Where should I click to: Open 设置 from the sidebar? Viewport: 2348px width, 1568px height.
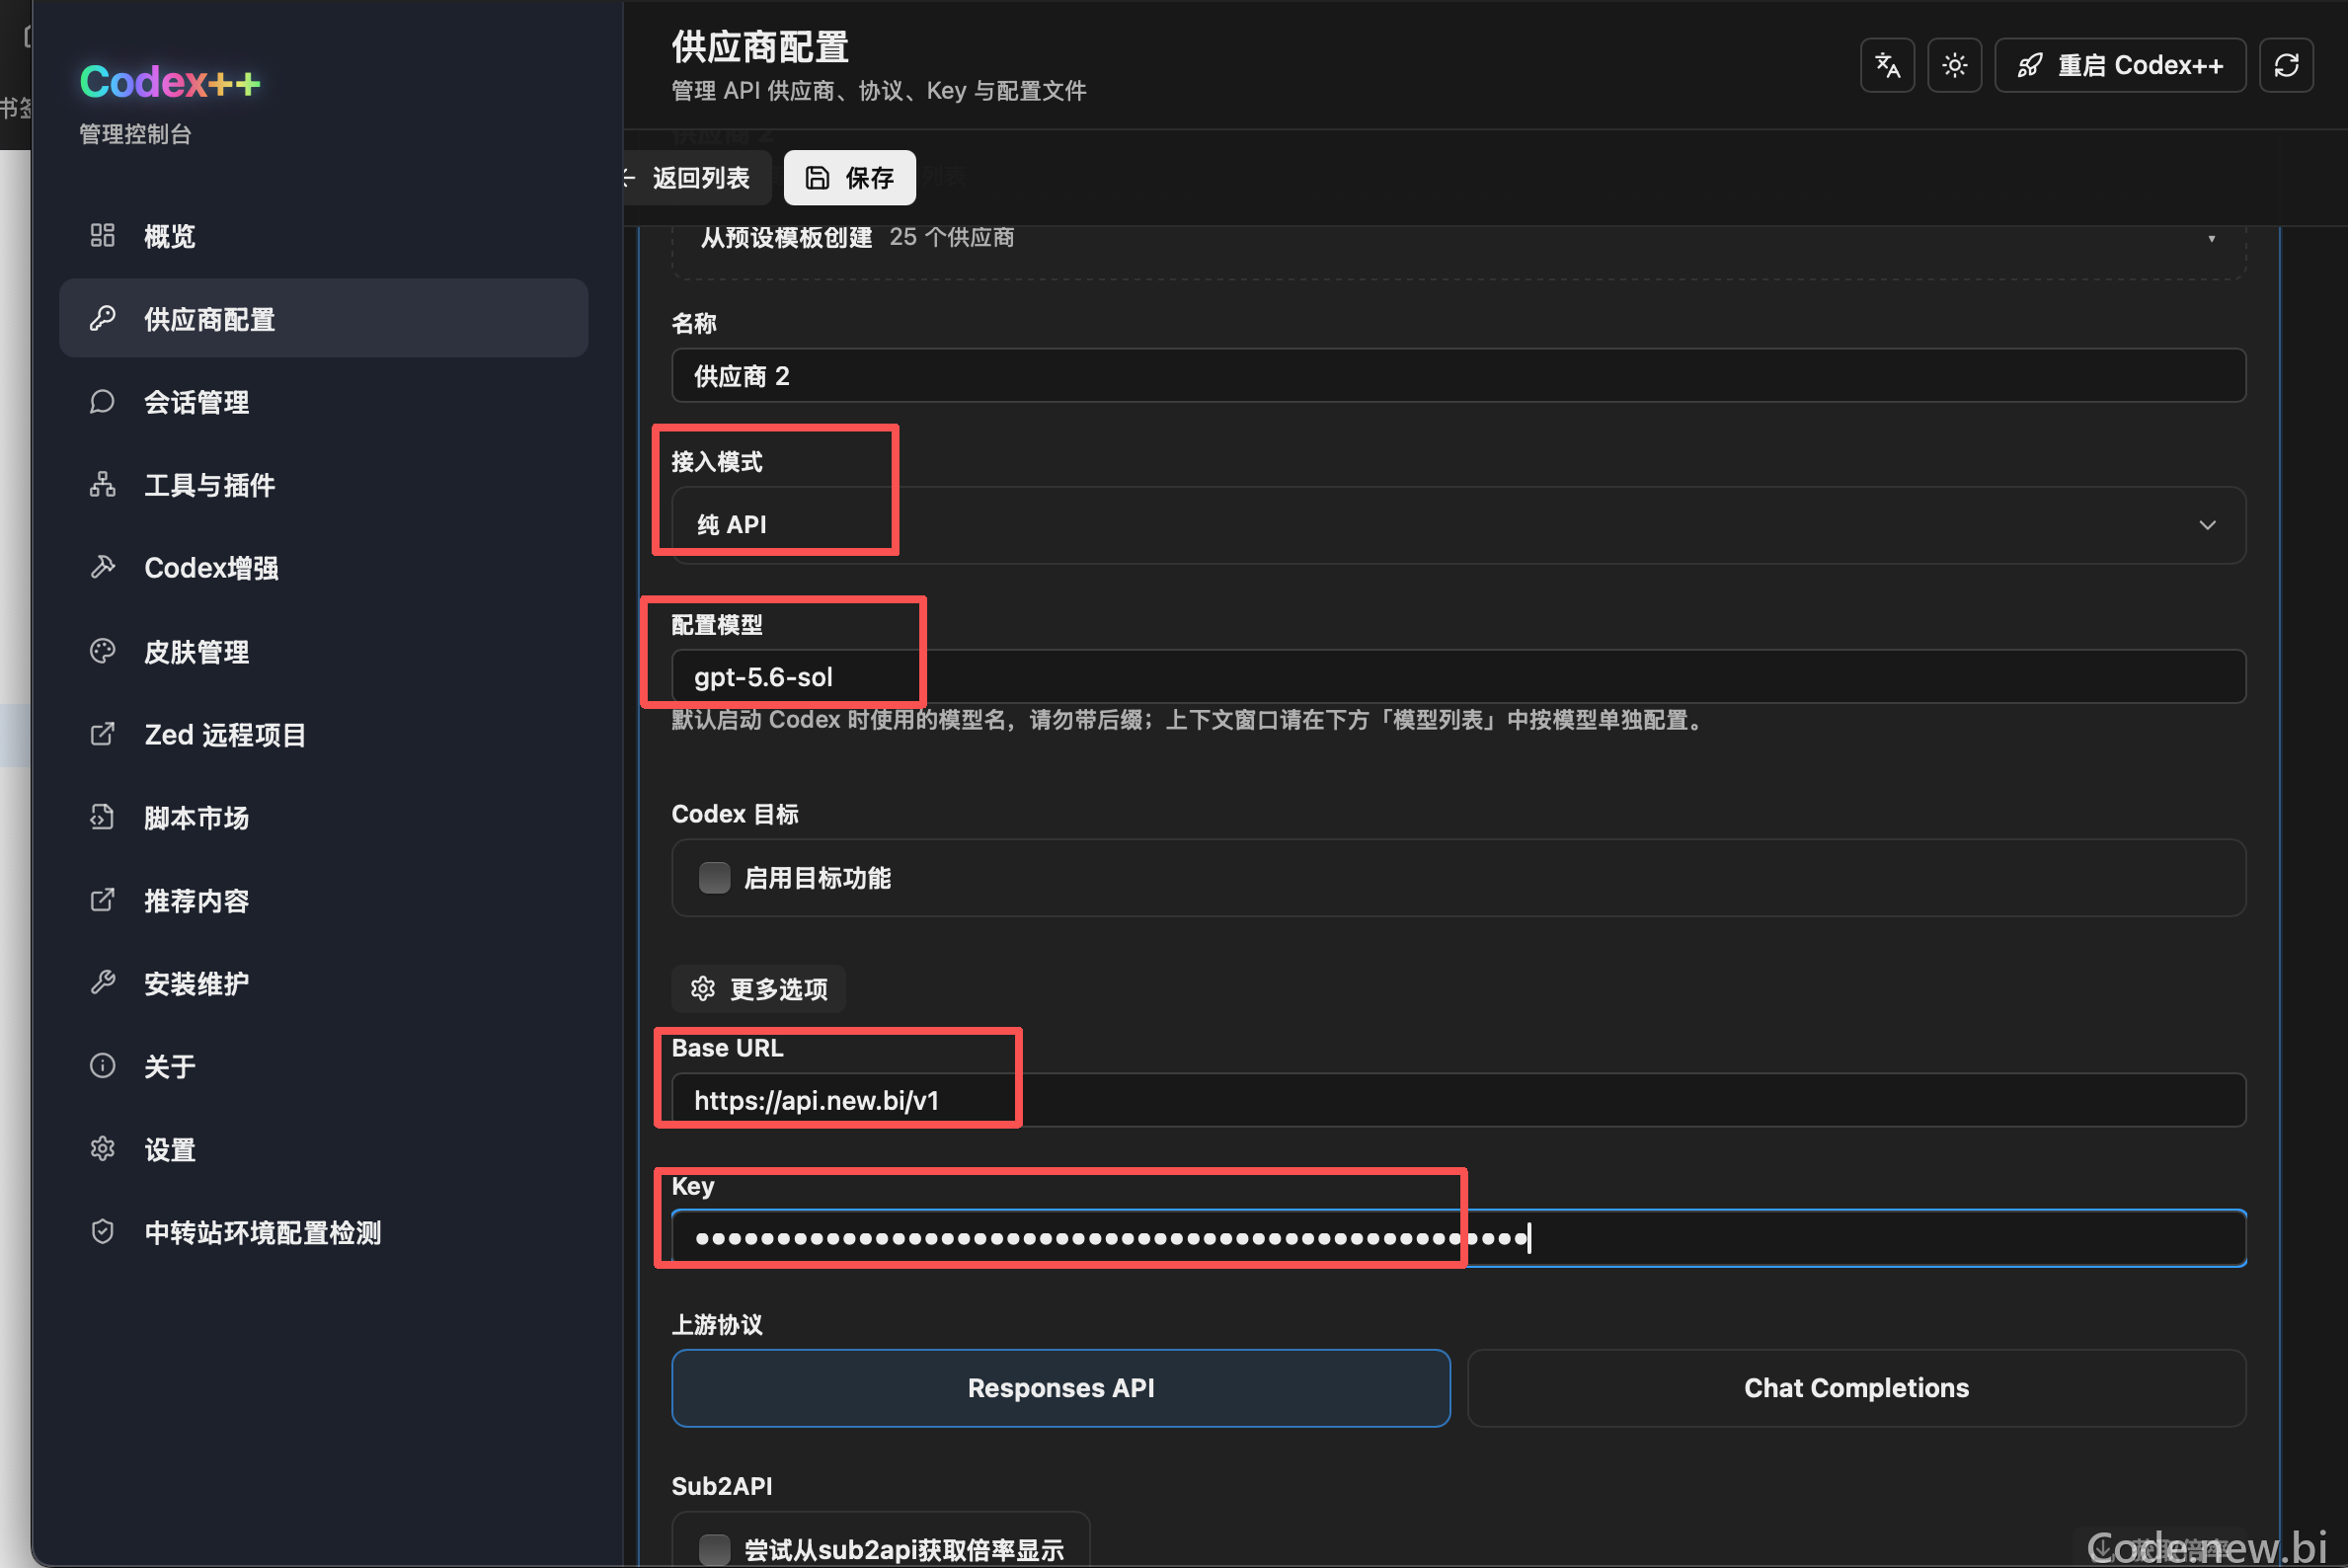[x=323, y=1150]
